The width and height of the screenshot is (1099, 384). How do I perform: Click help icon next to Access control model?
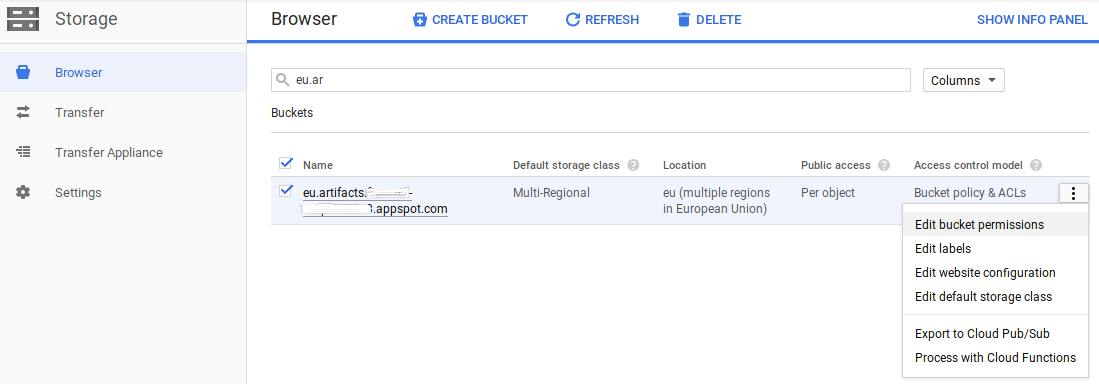(1036, 165)
